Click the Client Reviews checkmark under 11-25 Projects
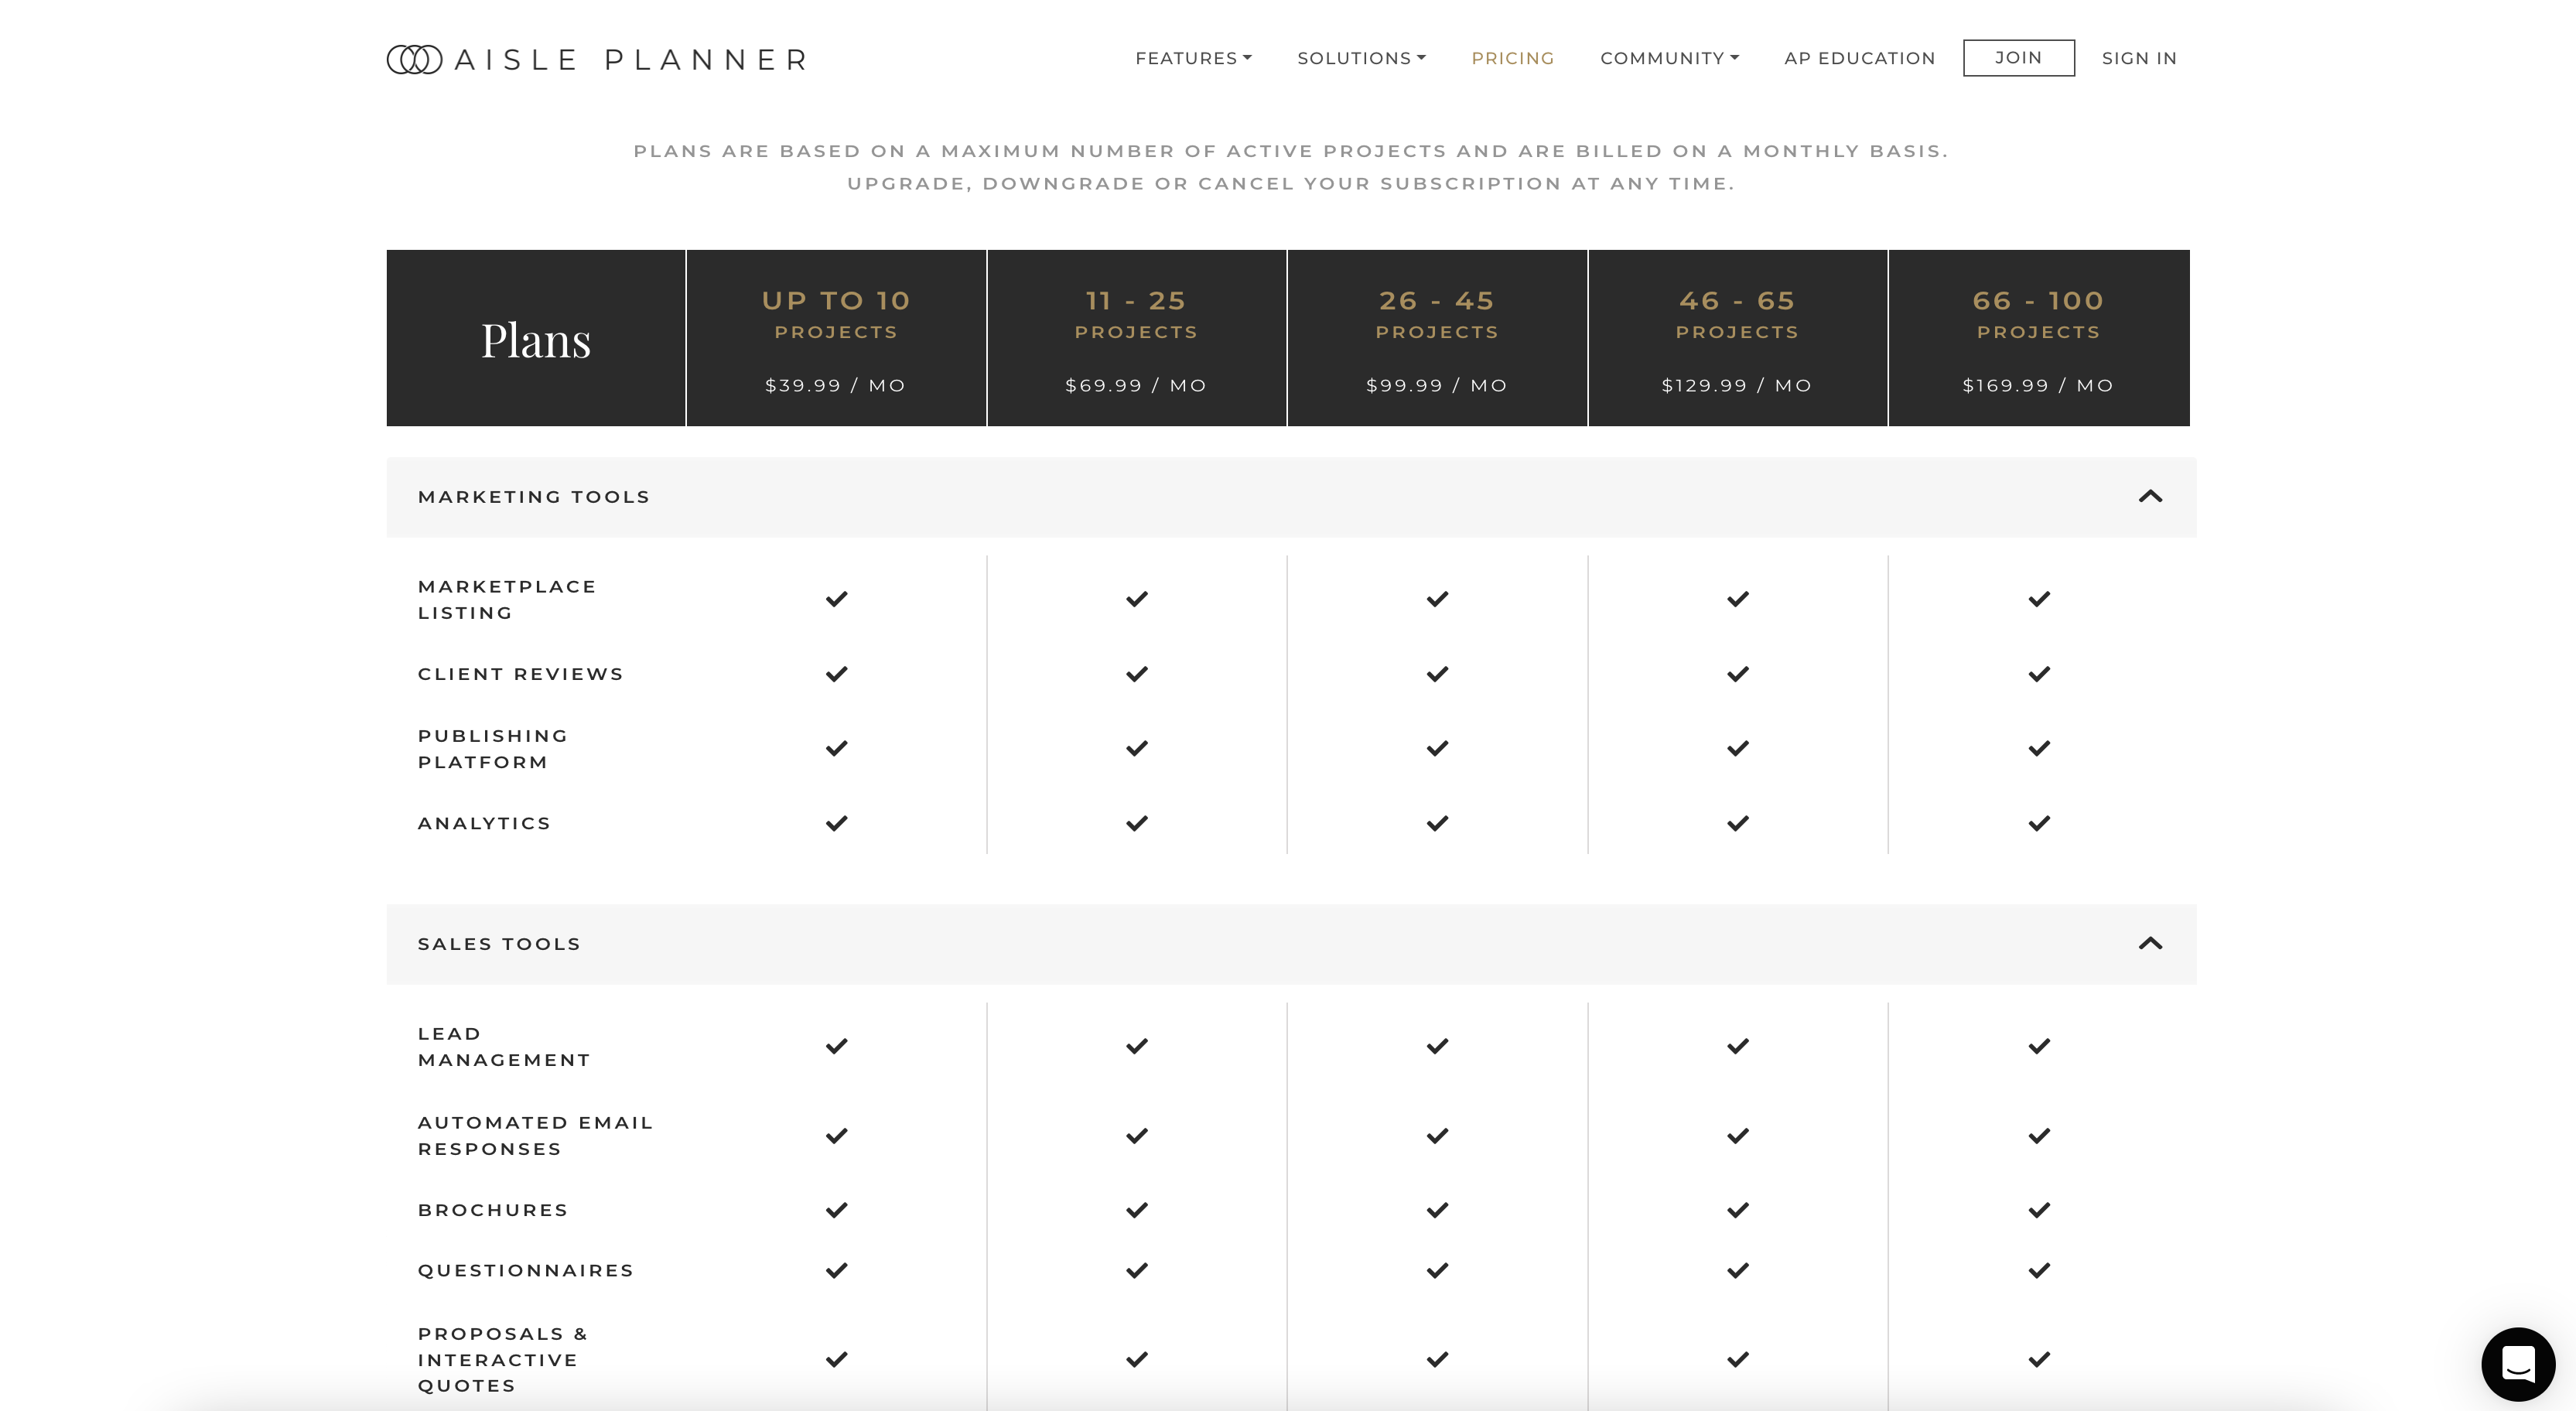The width and height of the screenshot is (2576, 1411). (x=1136, y=673)
